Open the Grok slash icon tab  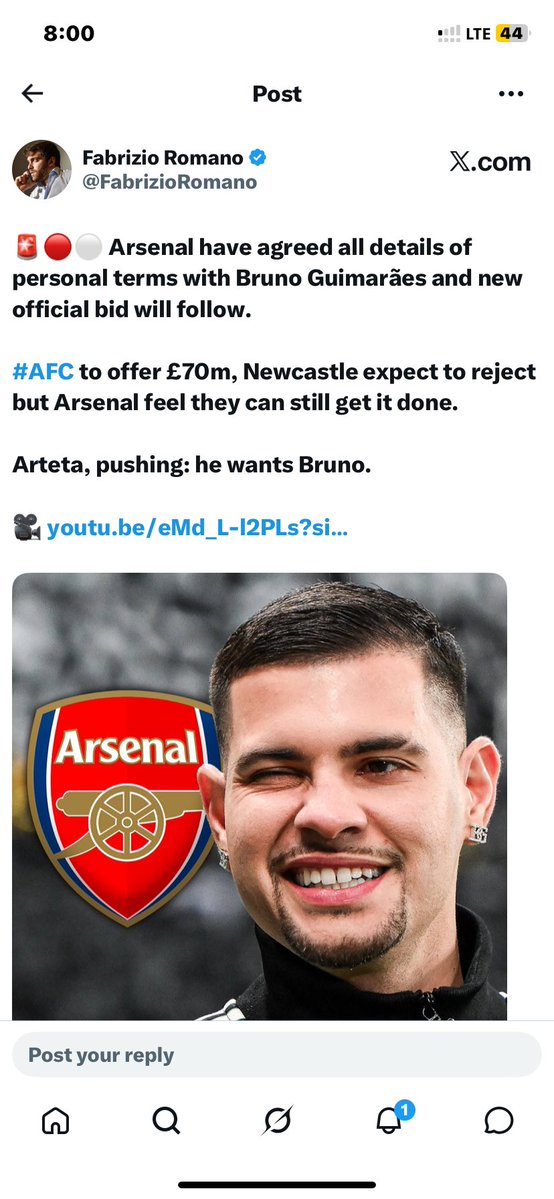pyautogui.click(x=277, y=1121)
